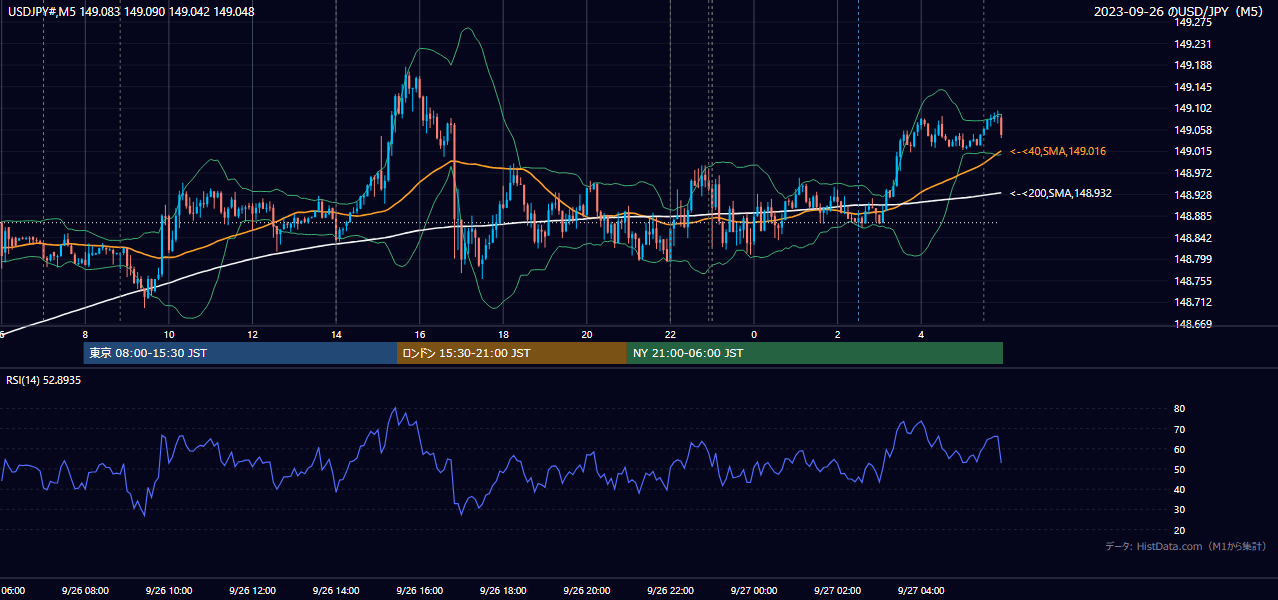Click price scale value 149.188
The image size is (1278, 600).
tap(1194, 65)
